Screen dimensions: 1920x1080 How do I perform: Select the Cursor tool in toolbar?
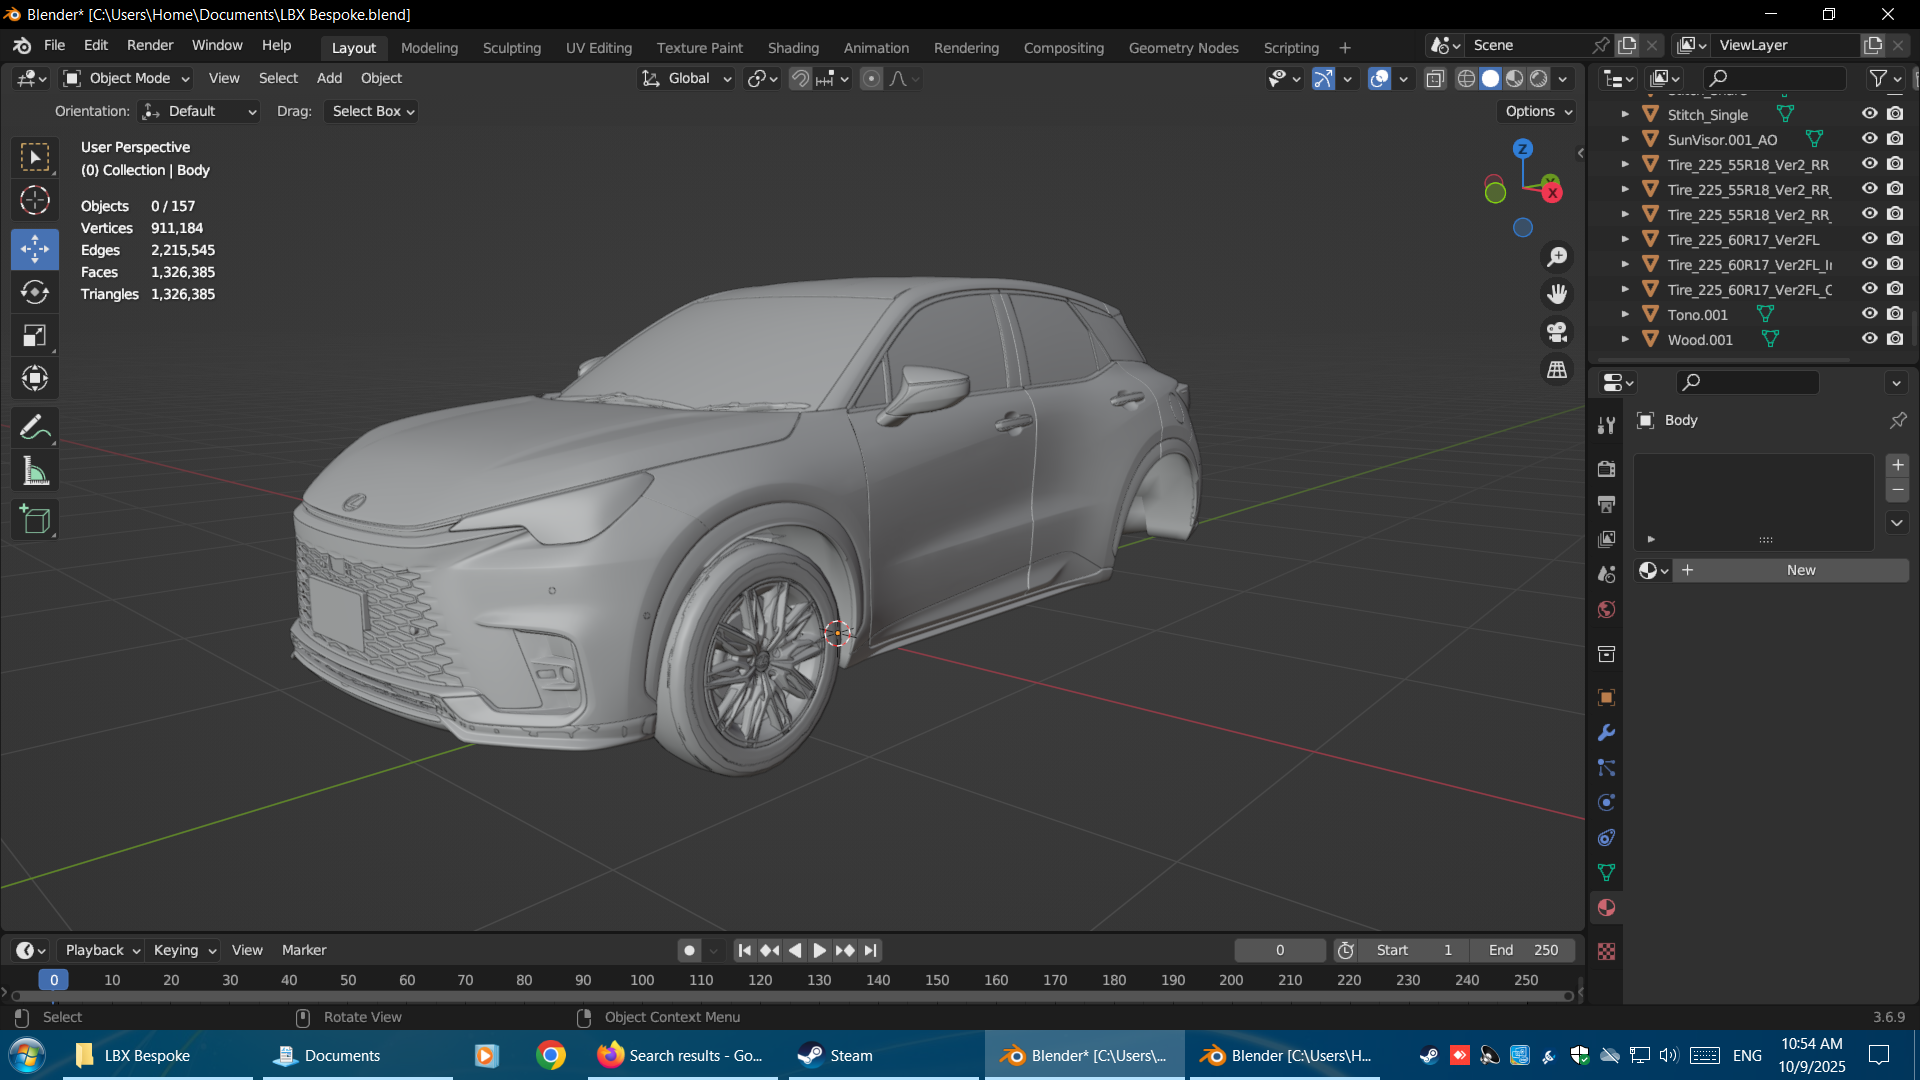click(x=35, y=201)
